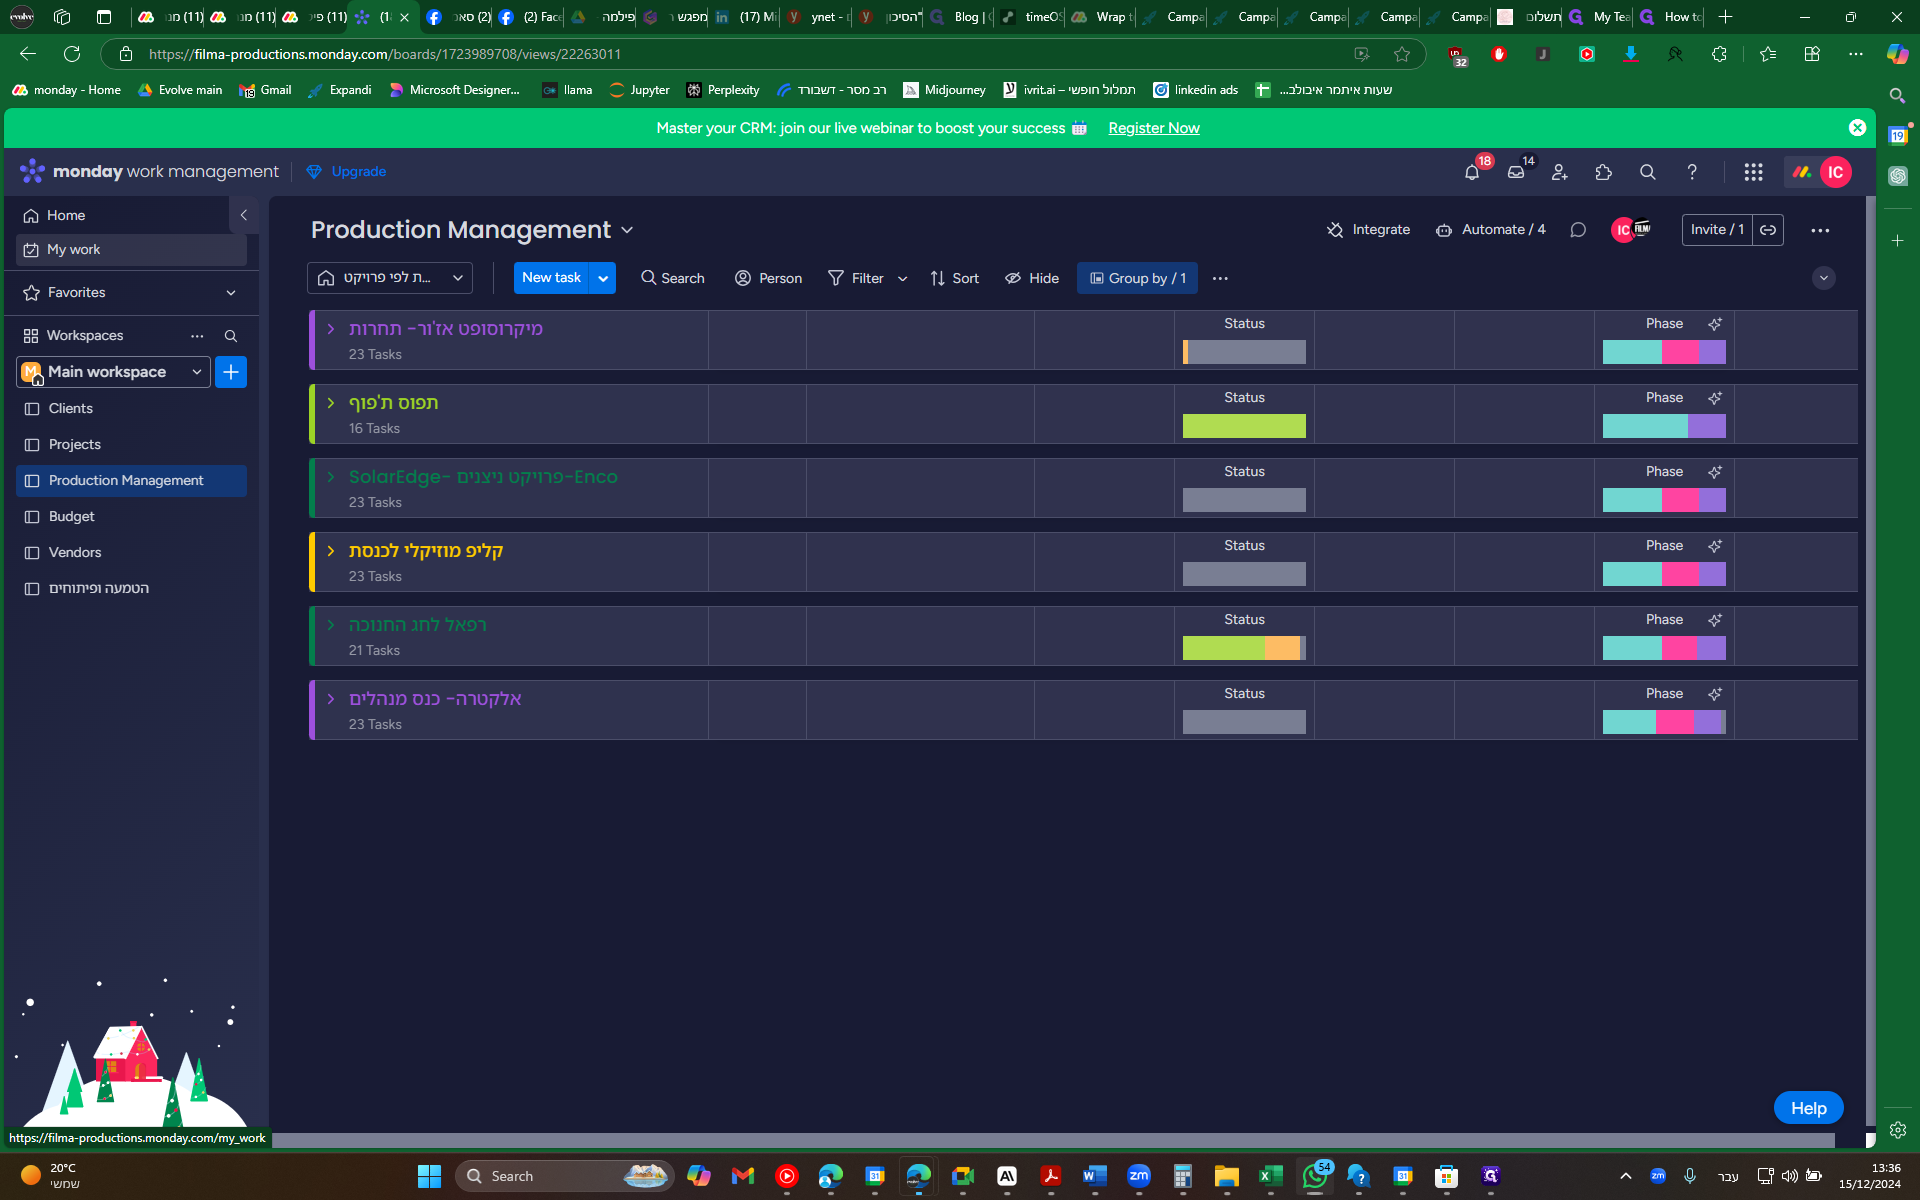Open the inbox tray icon
Screen dimensions: 1920x1200
coord(1516,172)
